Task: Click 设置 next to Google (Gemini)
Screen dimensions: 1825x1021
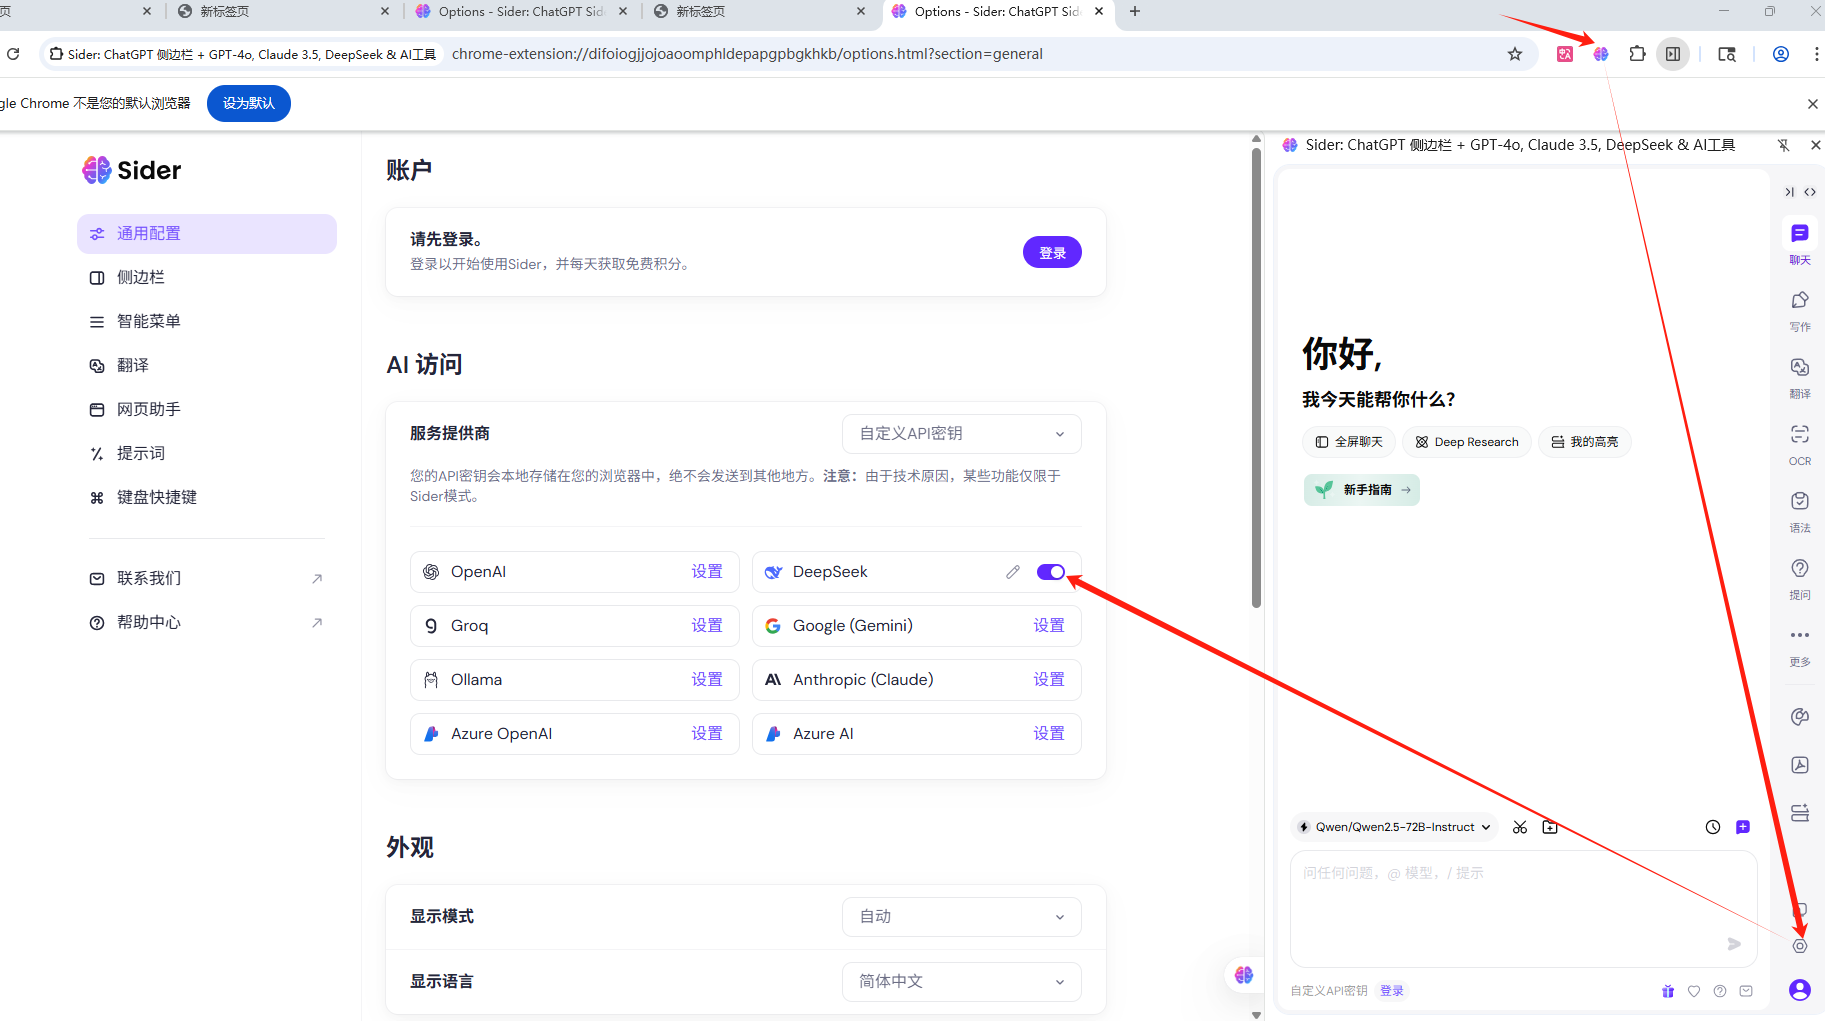Action: click(1049, 626)
